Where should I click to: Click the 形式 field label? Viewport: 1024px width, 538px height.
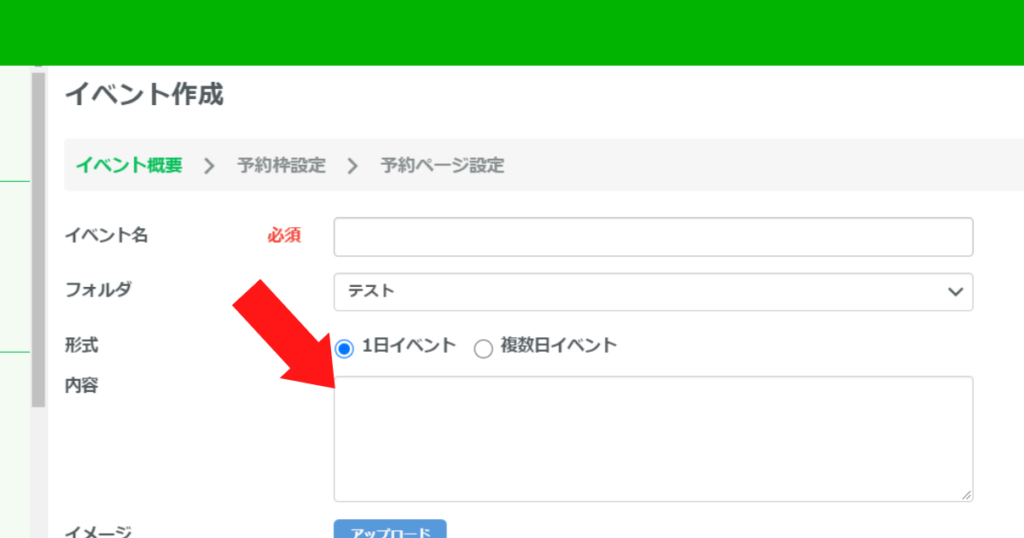coord(82,345)
